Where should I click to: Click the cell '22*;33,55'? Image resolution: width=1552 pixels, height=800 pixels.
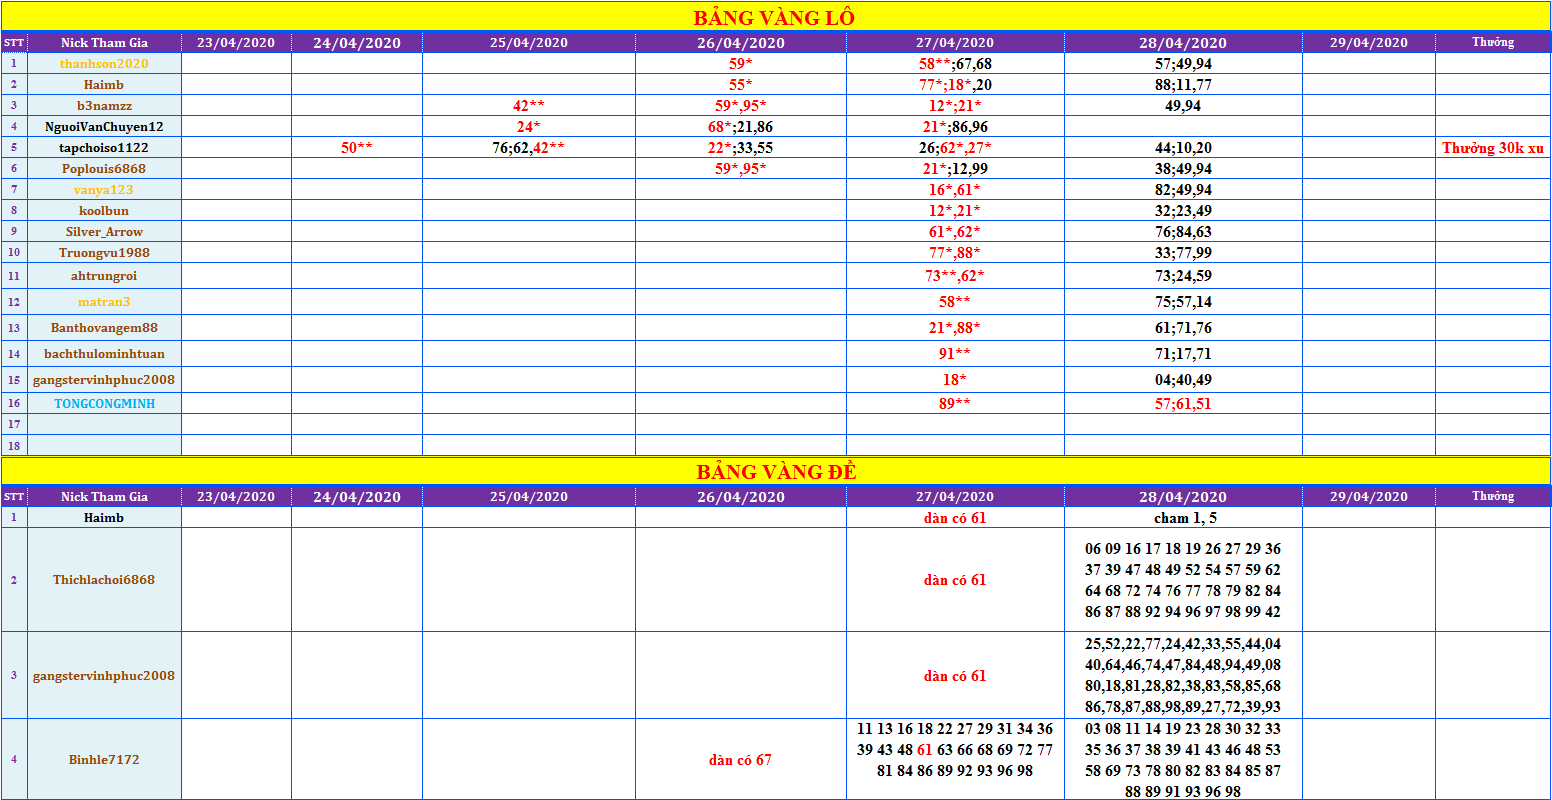click(740, 147)
